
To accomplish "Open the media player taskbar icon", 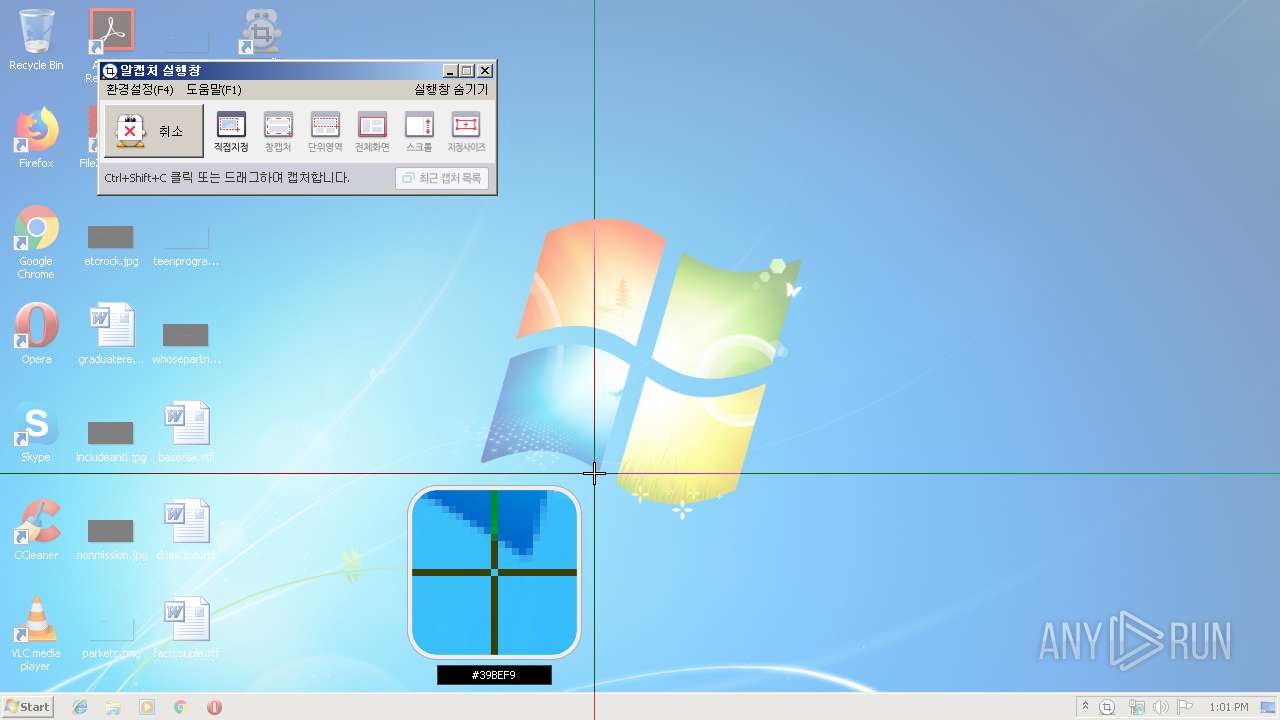I will click(147, 707).
